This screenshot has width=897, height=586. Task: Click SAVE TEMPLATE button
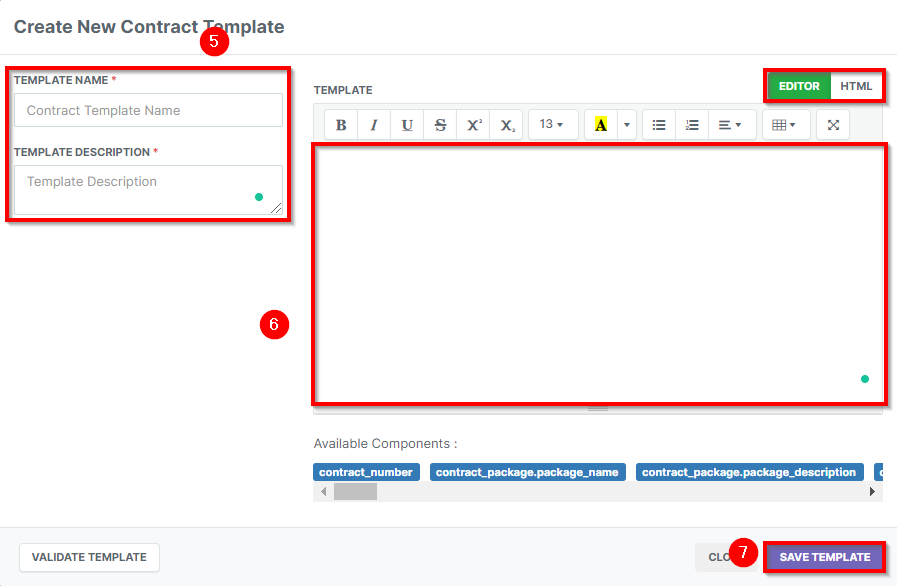click(x=824, y=557)
